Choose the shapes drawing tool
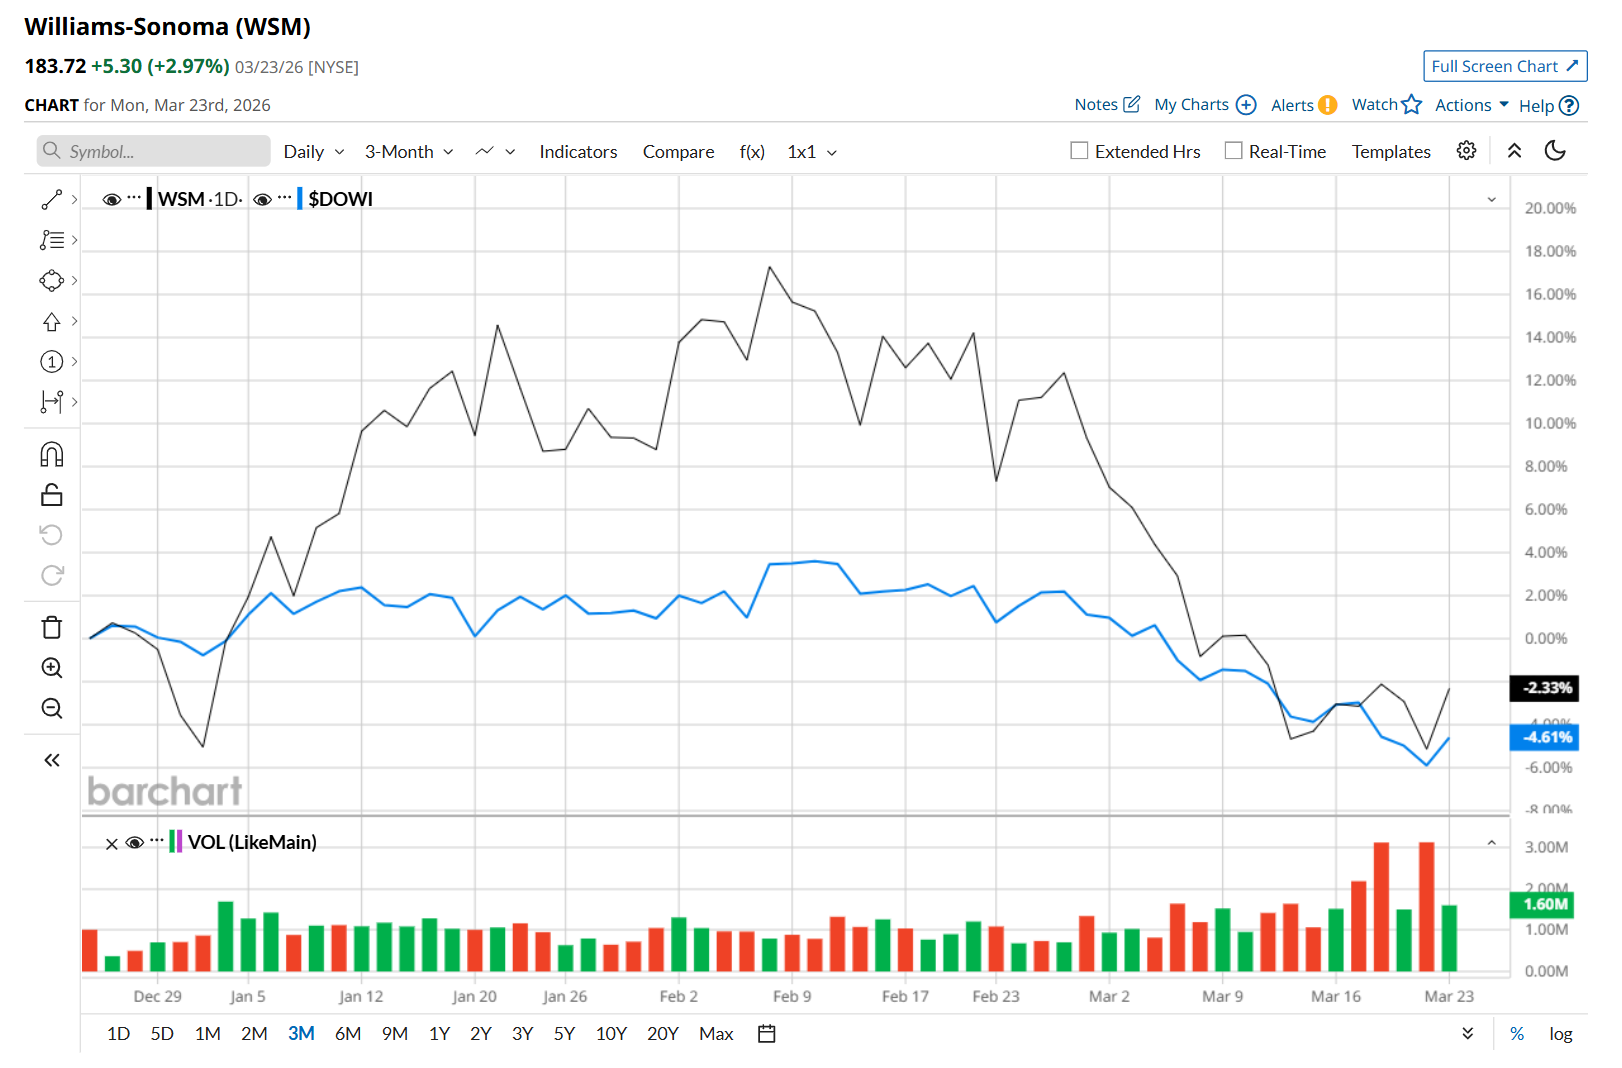The width and height of the screenshot is (1622, 1068). [52, 281]
